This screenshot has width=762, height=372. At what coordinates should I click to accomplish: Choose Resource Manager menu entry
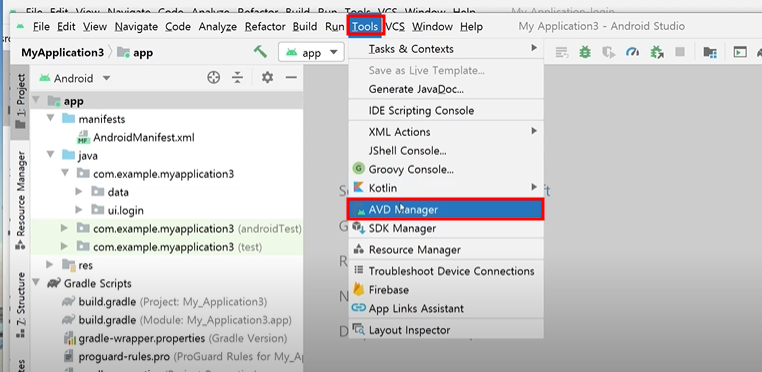[x=446, y=250]
